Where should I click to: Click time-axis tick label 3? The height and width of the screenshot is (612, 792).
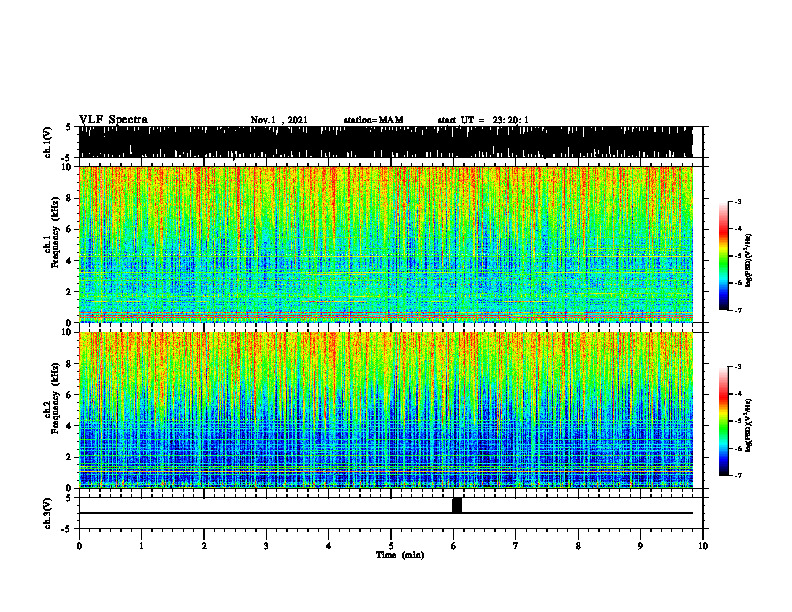266,546
